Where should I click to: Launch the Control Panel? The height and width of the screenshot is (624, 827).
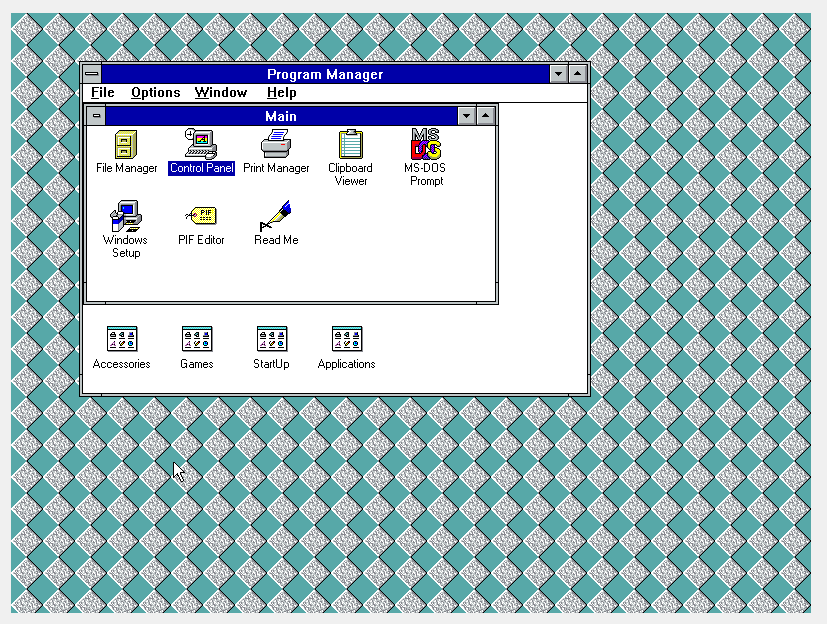tap(200, 146)
